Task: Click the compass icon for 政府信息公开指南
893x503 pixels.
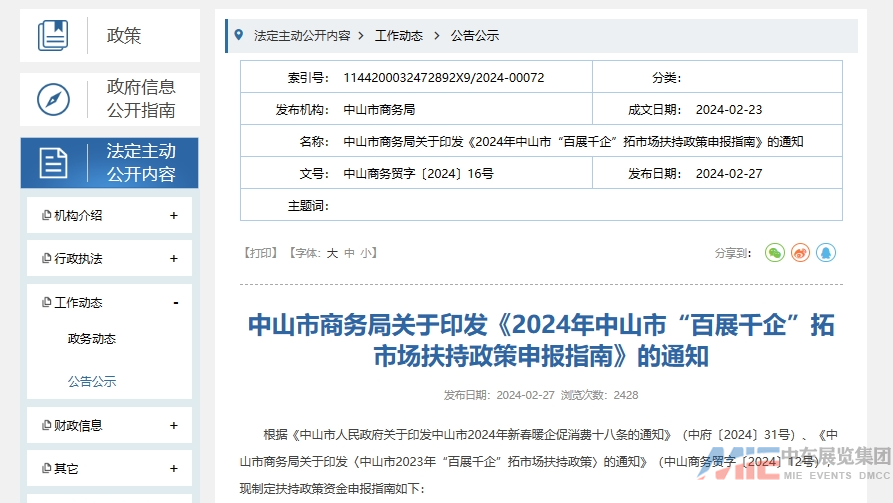Action: point(53,99)
